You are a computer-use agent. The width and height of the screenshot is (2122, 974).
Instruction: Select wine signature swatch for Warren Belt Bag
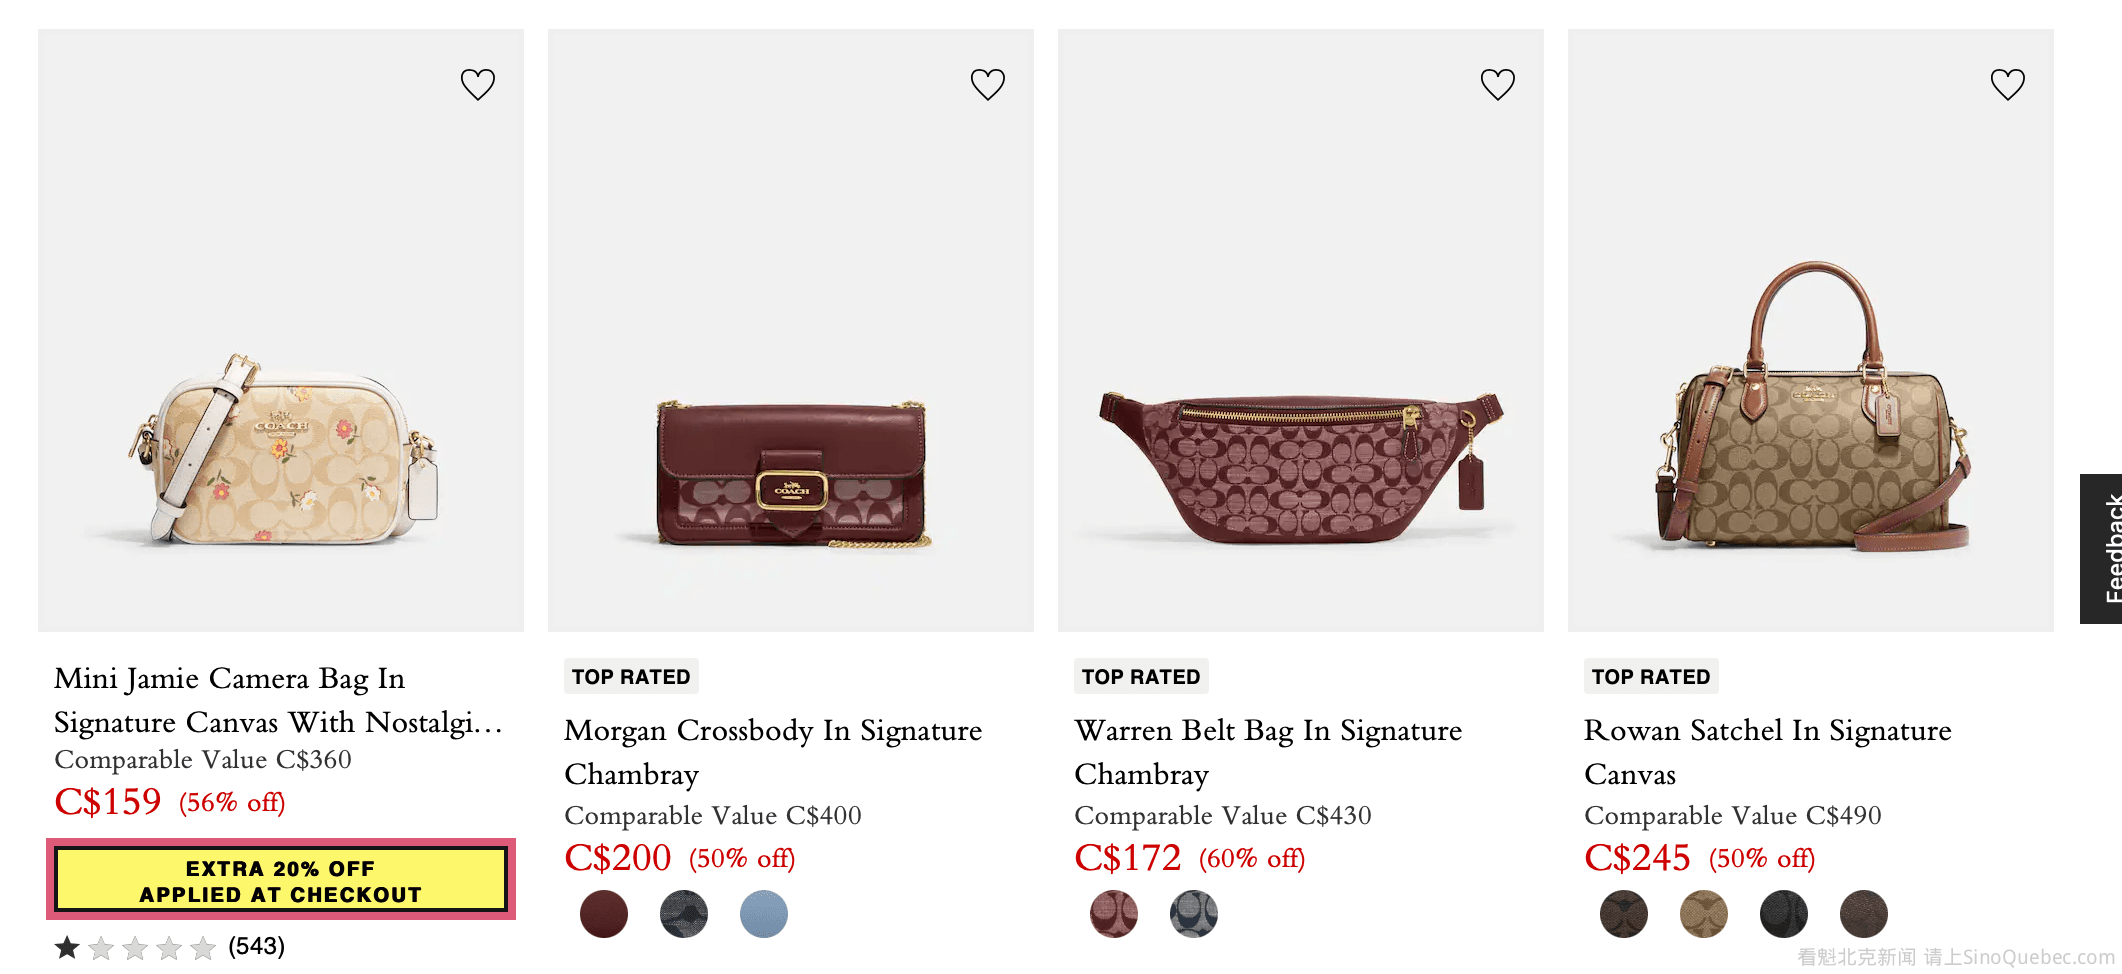coord(1114,914)
